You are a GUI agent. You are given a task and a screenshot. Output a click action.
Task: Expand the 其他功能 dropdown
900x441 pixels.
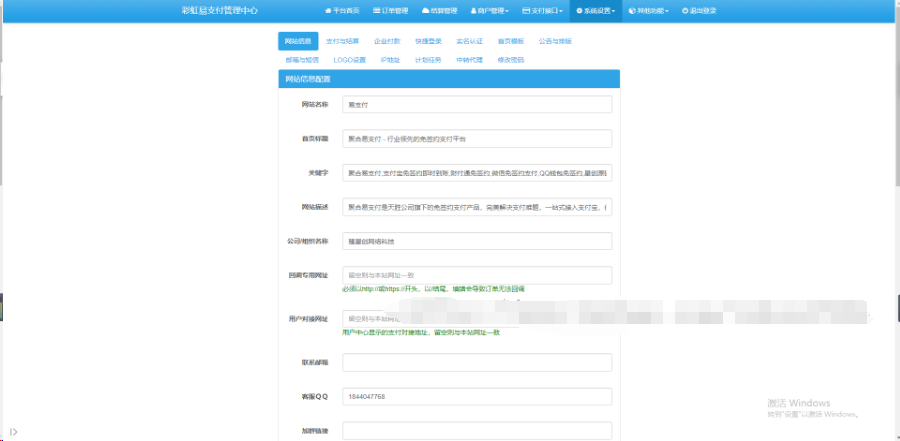tap(649, 10)
